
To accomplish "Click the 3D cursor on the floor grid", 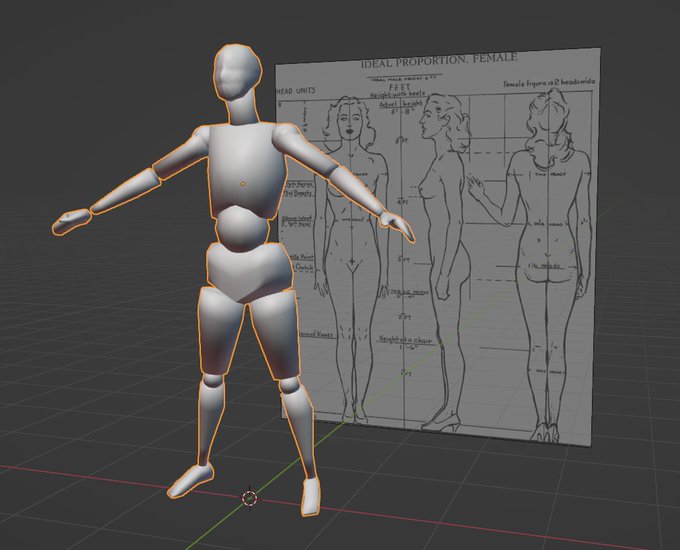I will click(249, 499).
